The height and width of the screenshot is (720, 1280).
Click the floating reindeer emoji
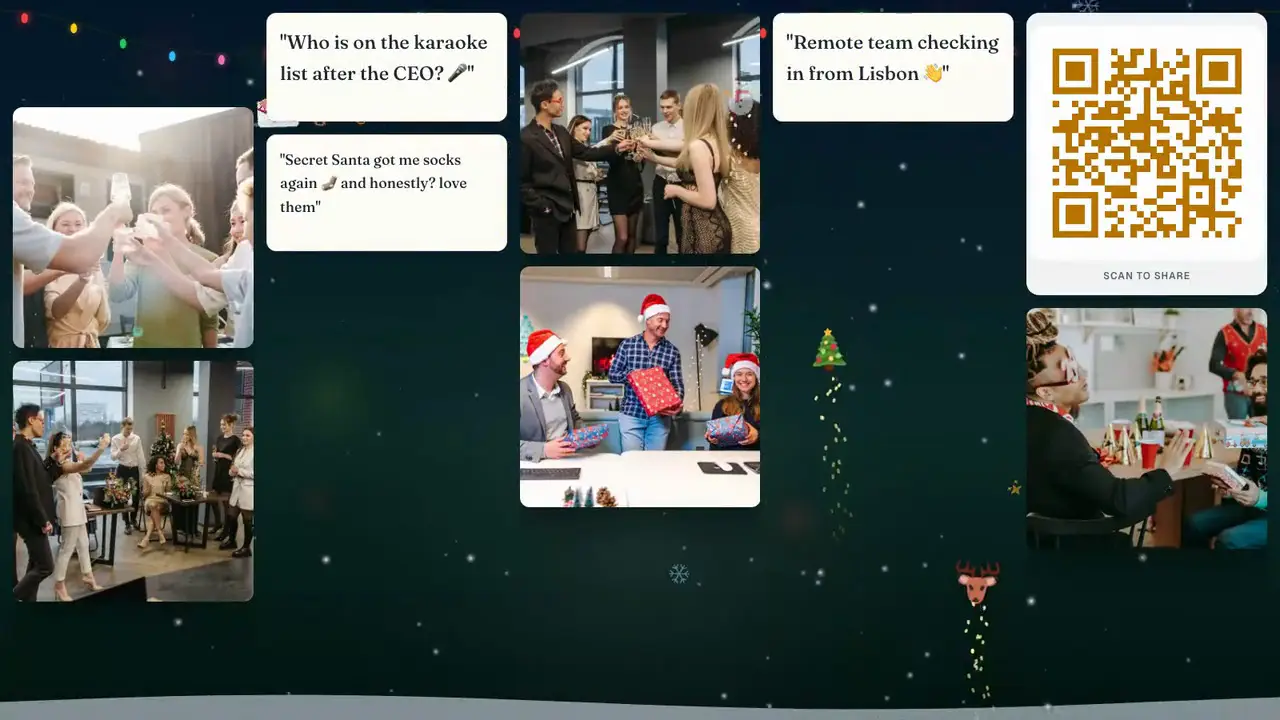point(977,582)
